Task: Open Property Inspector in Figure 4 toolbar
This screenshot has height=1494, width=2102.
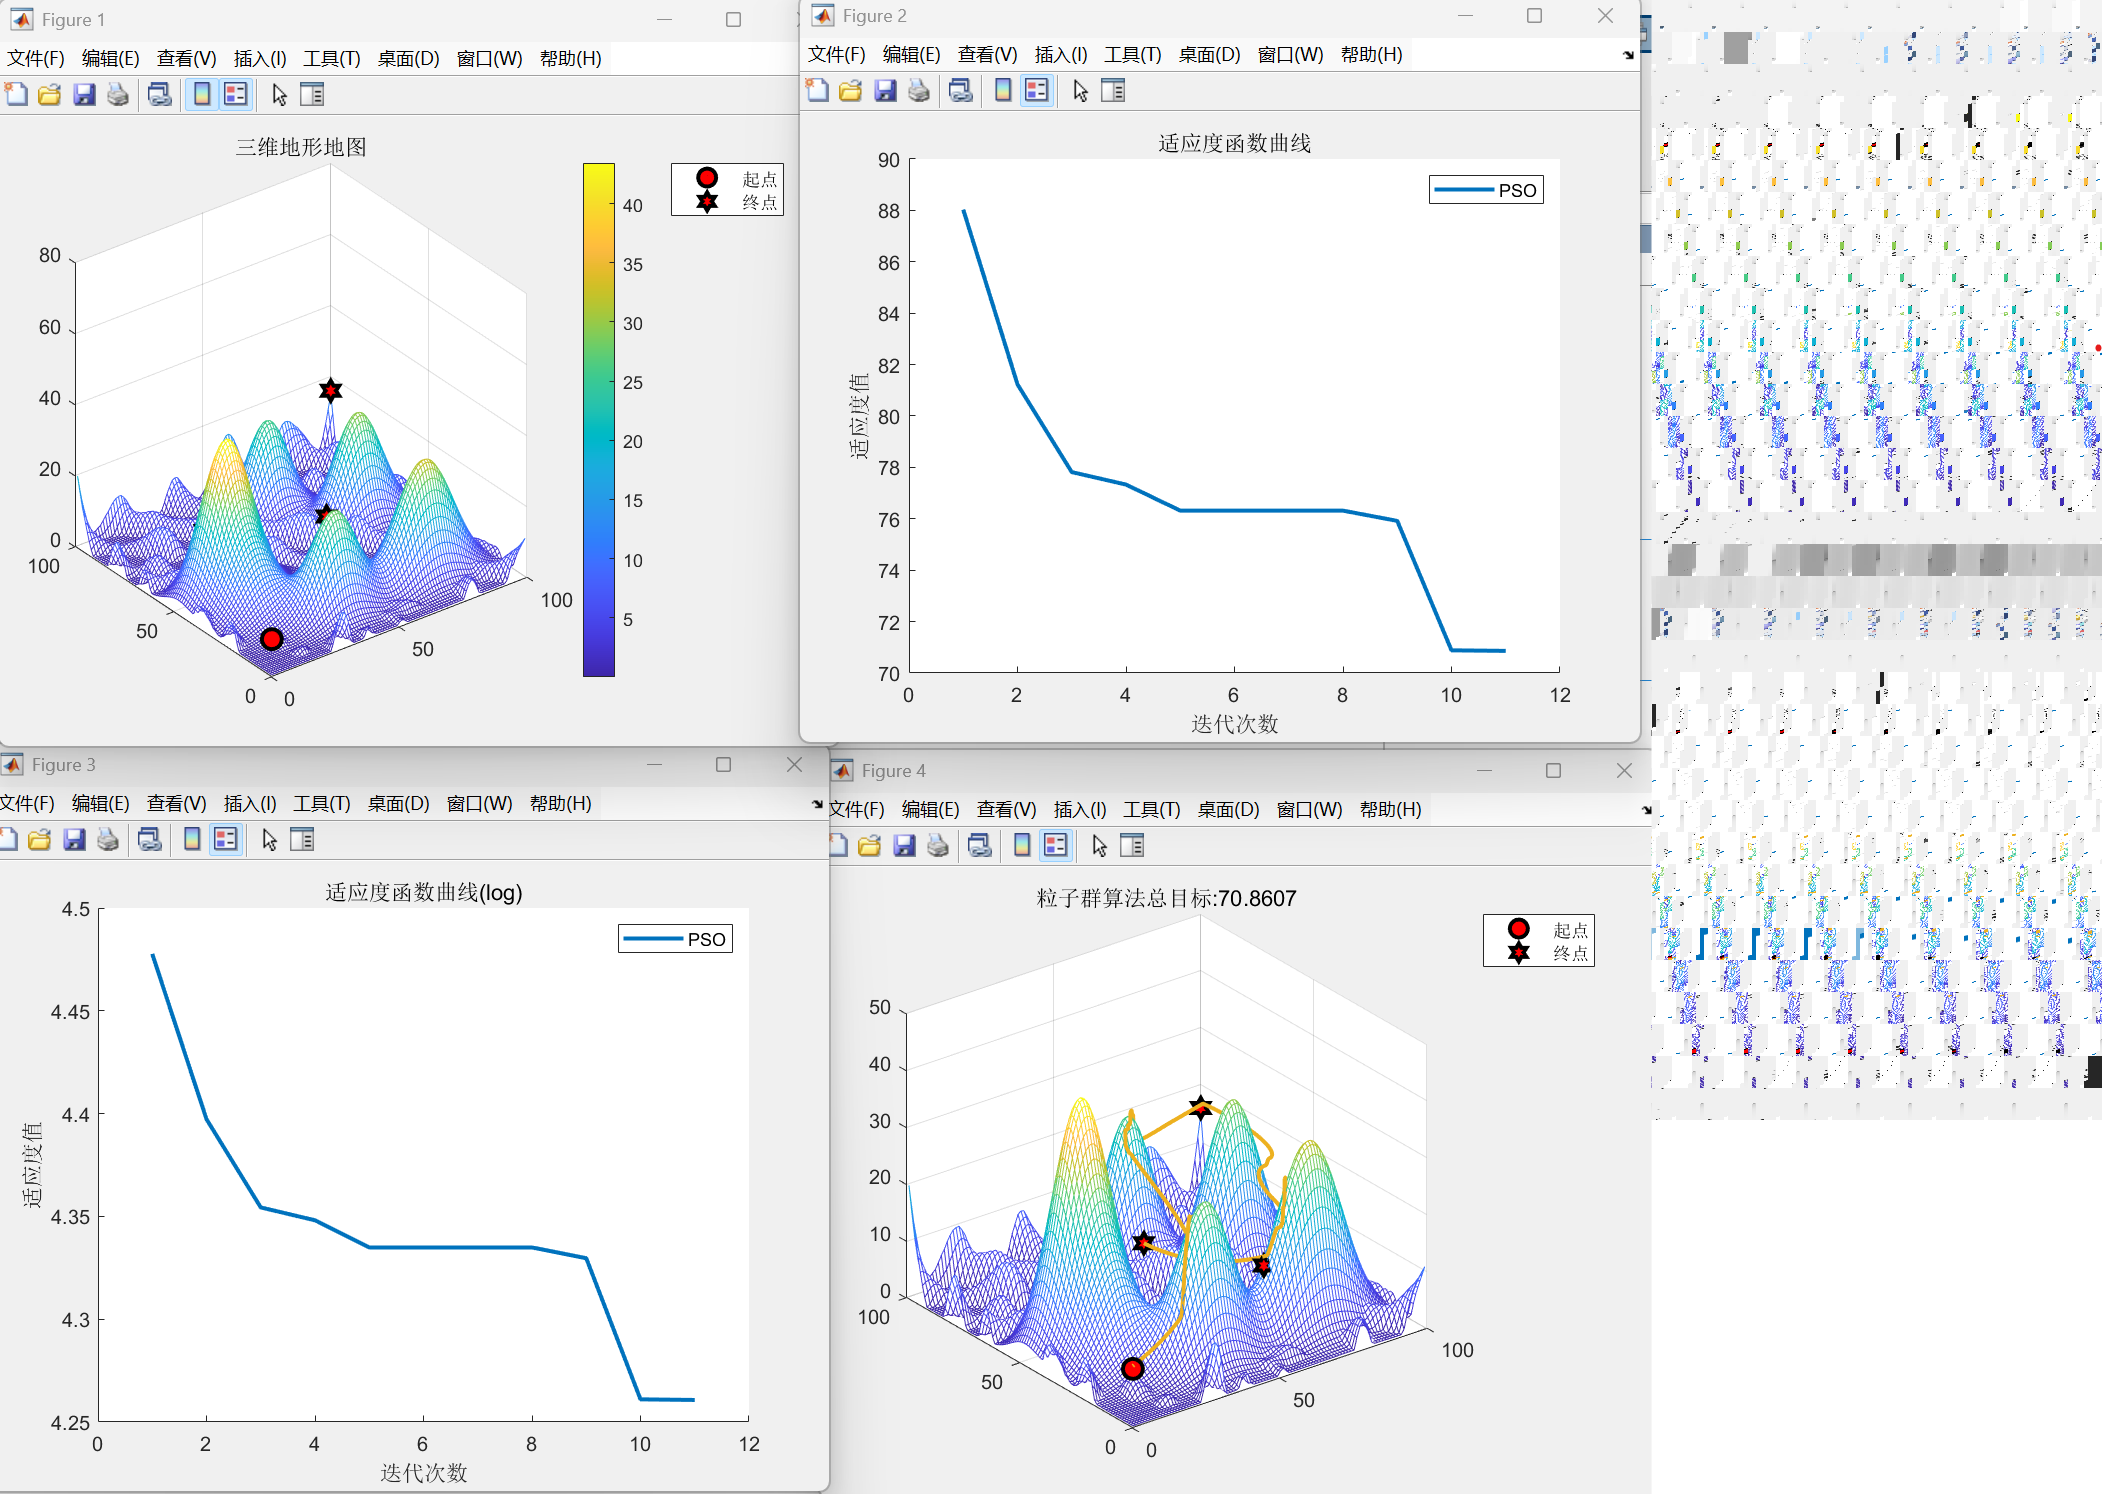Action: point(1132,846)
